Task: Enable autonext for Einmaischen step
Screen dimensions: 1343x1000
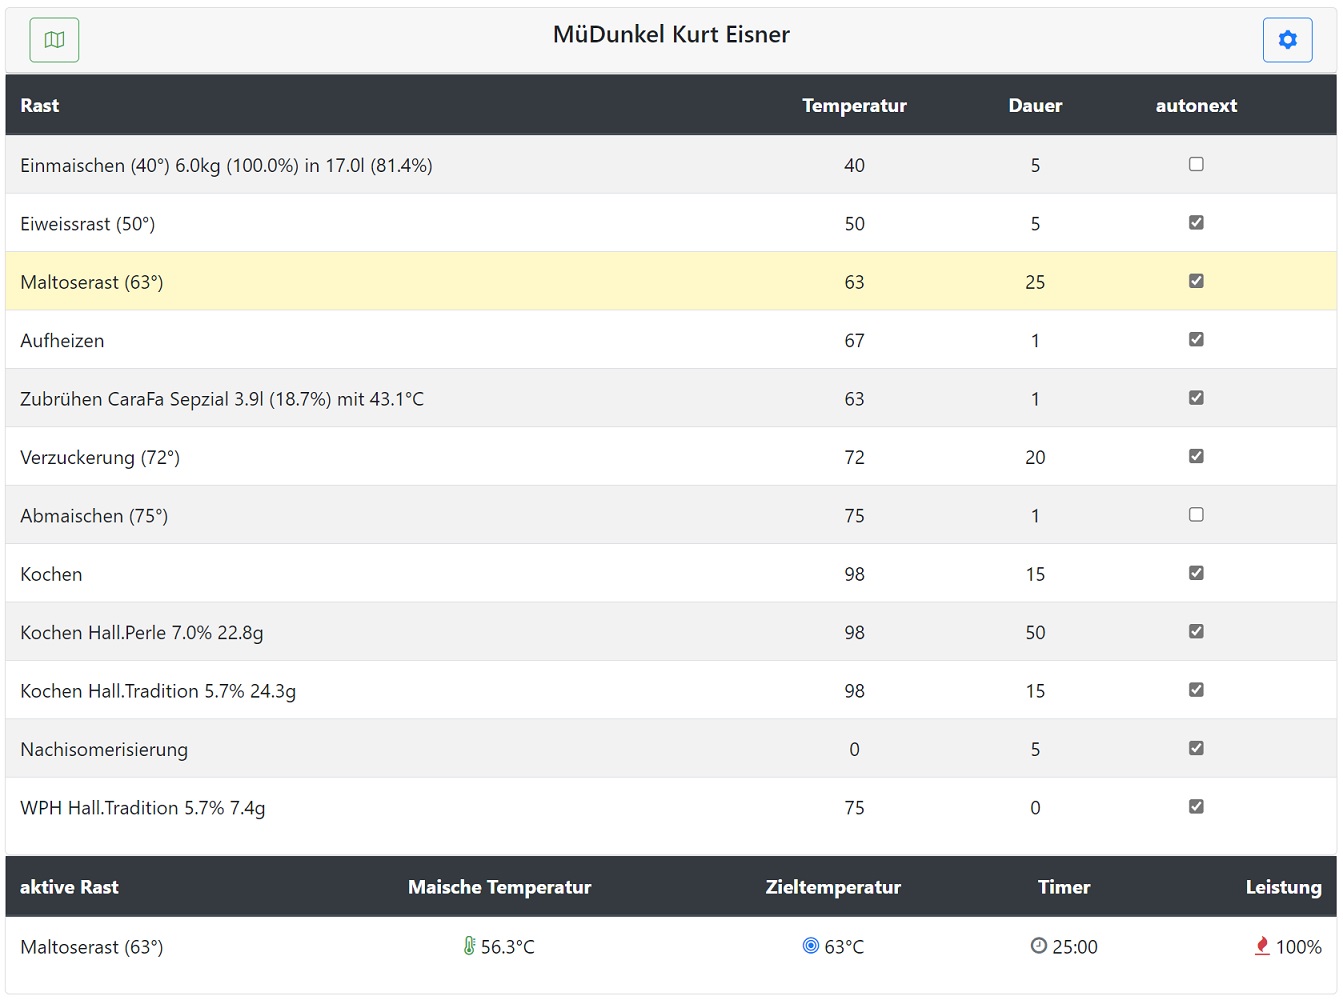Action: click(x=1196, y=164)
